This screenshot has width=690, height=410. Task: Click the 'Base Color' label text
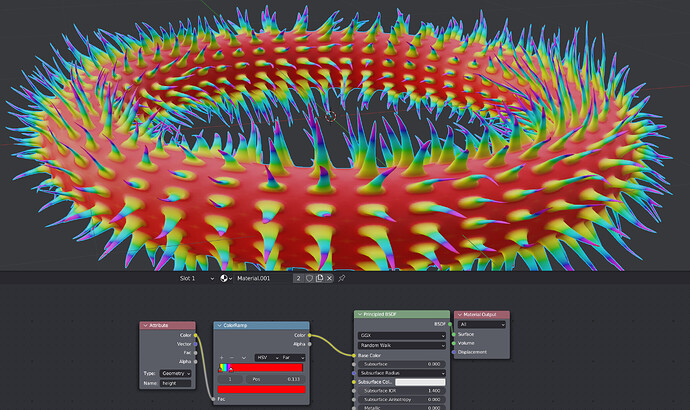click(x=369, y=355)
